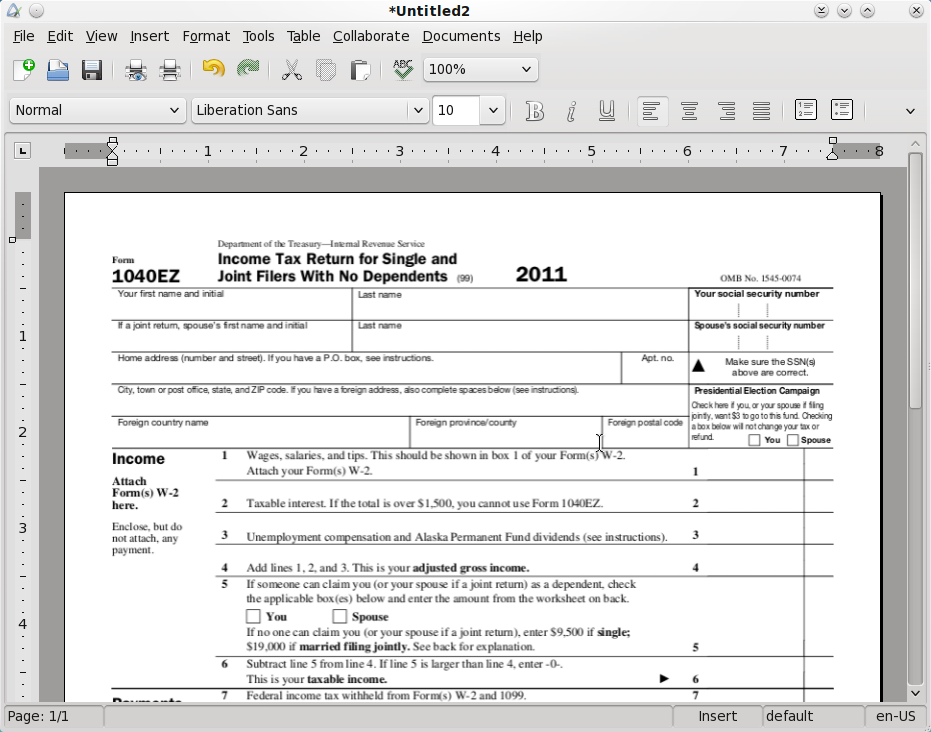Screen dimensions: 931x732
Task: Open the File menu
Action: [x=24, y=36]
